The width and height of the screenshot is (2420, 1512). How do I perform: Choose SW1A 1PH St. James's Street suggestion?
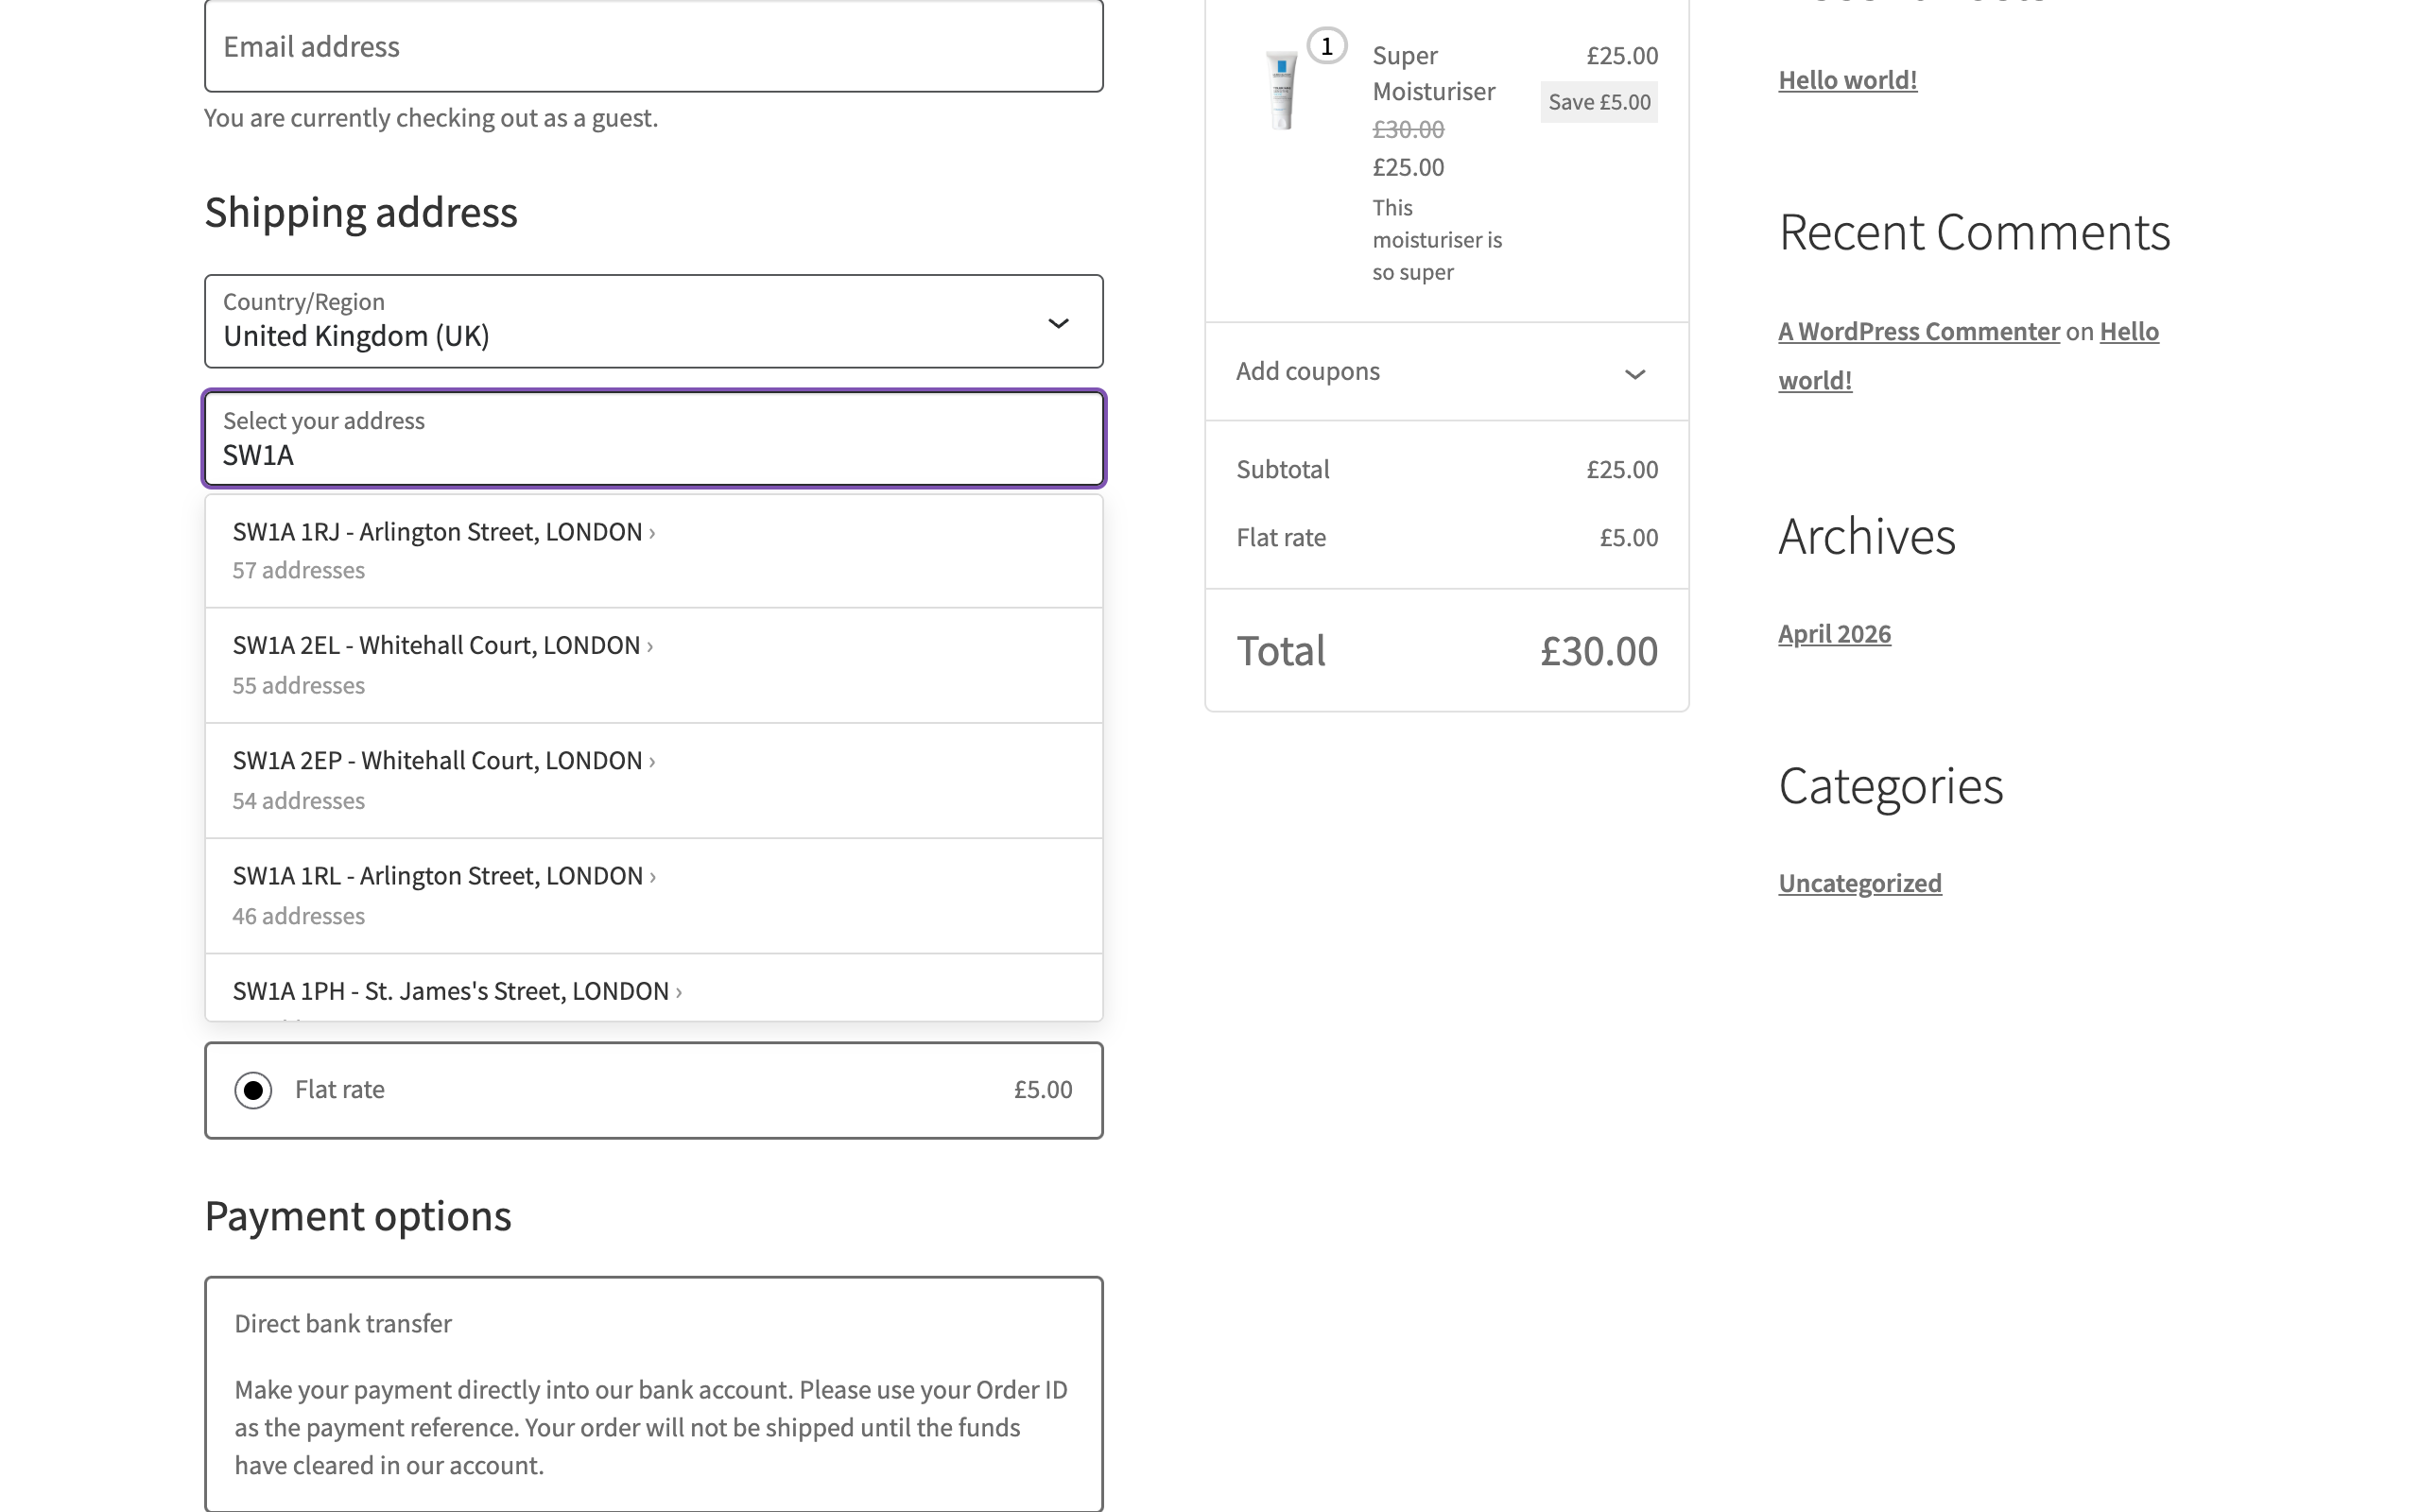point(653,988)
